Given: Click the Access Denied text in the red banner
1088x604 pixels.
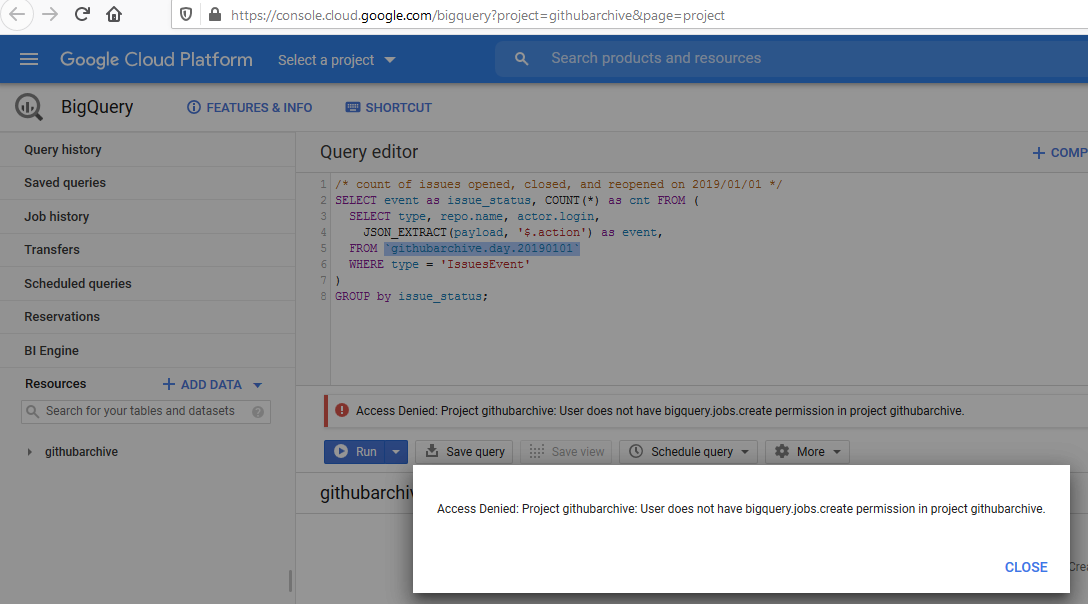Looking at the screenshot, I should pyautogui.click(x=660, y=411).
